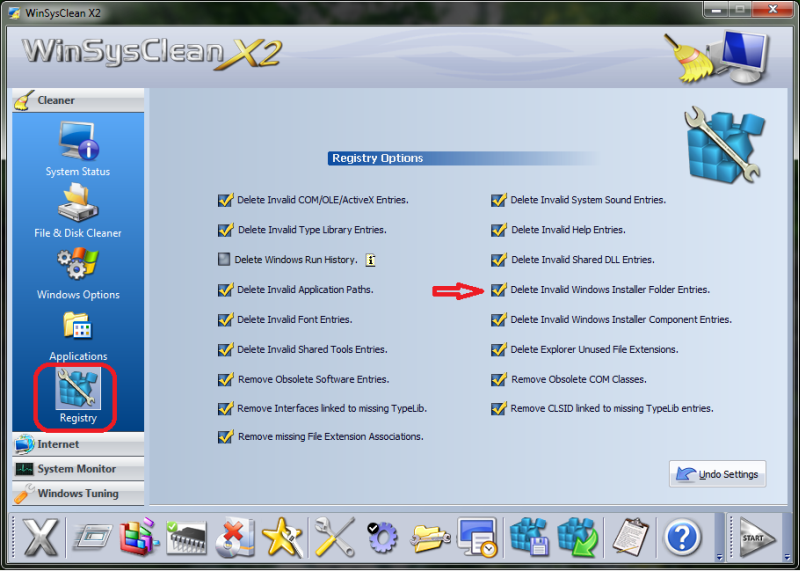Close the WinSysClean X2 window
Viewport: 800px width, 571px height.
point(772,9)
